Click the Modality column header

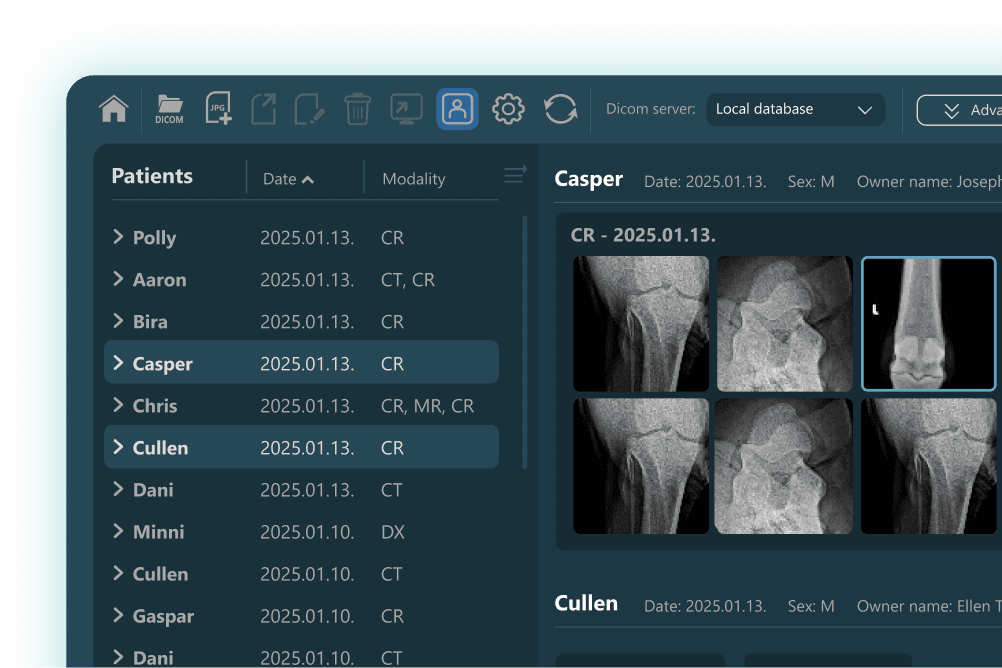pyautogui.click(x=413, y=179)
